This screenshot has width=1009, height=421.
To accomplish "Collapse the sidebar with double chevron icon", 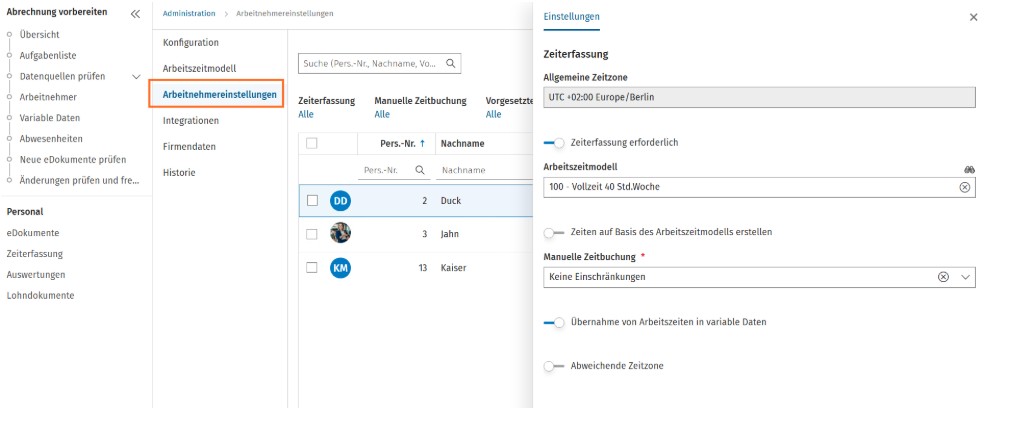I will coord(135,14).
